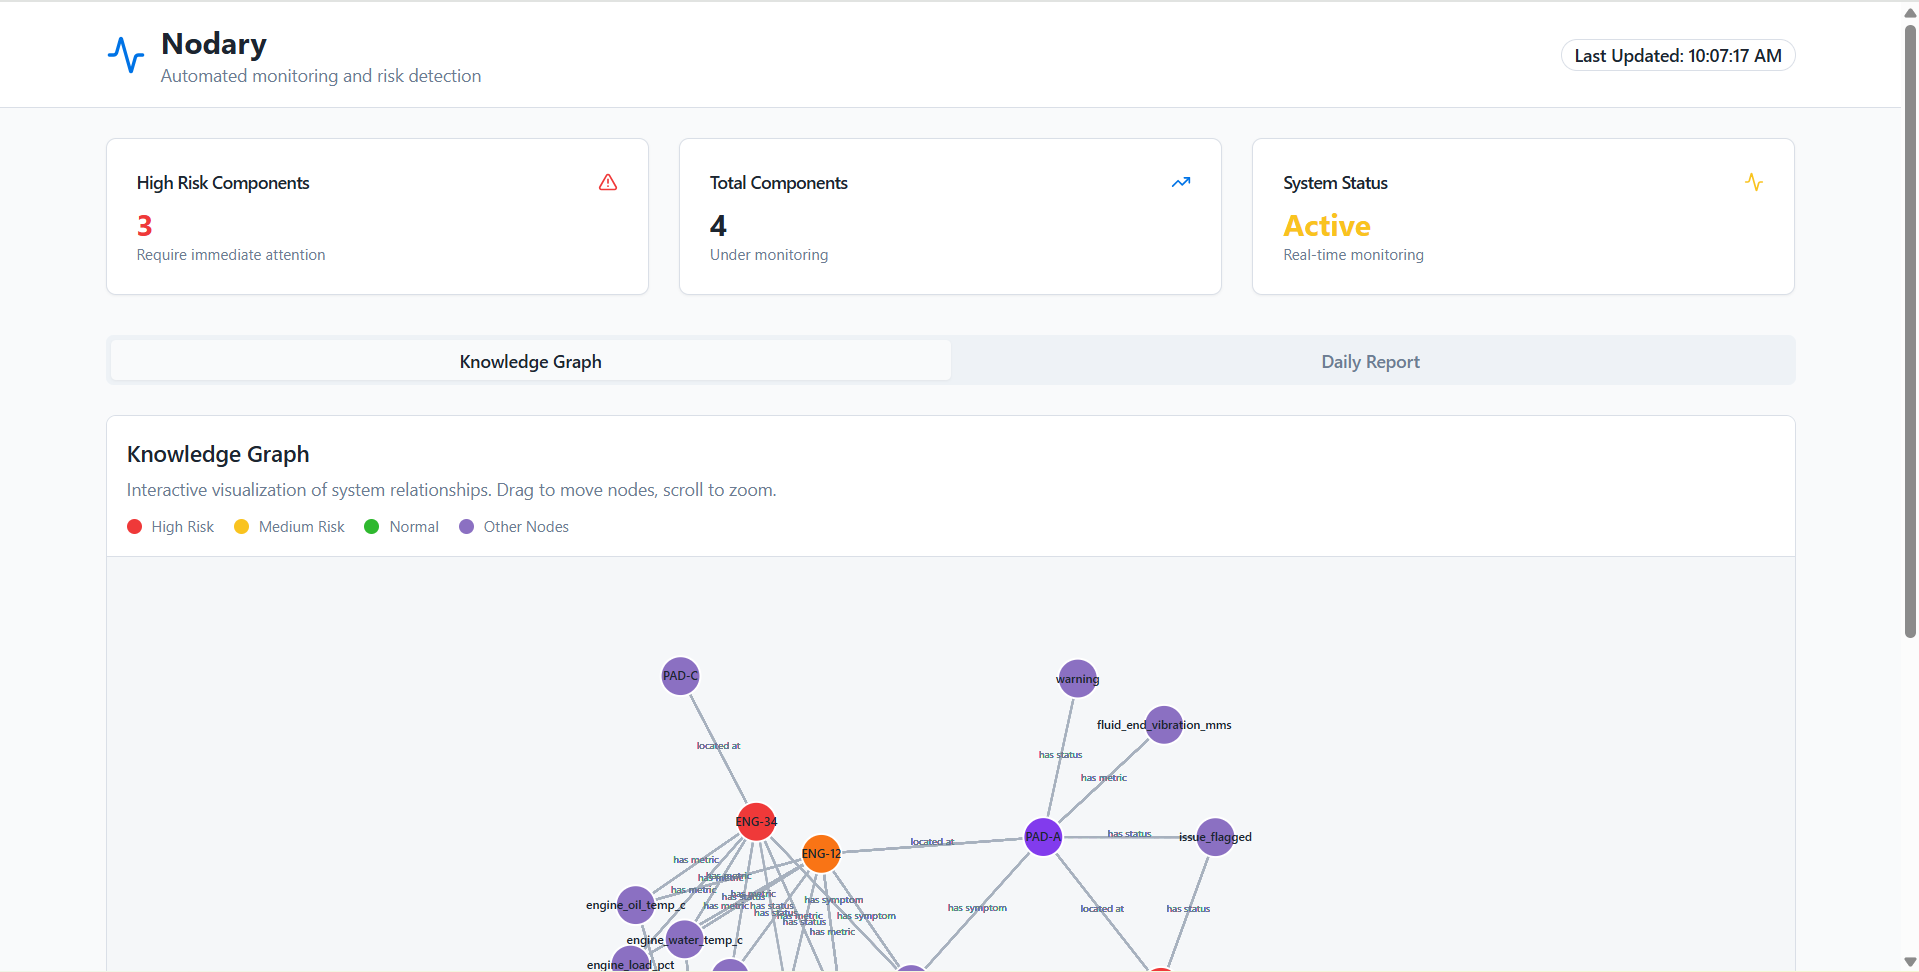Click the red High Risk legend dot
1919x972 pixels.
pos(135,527)
